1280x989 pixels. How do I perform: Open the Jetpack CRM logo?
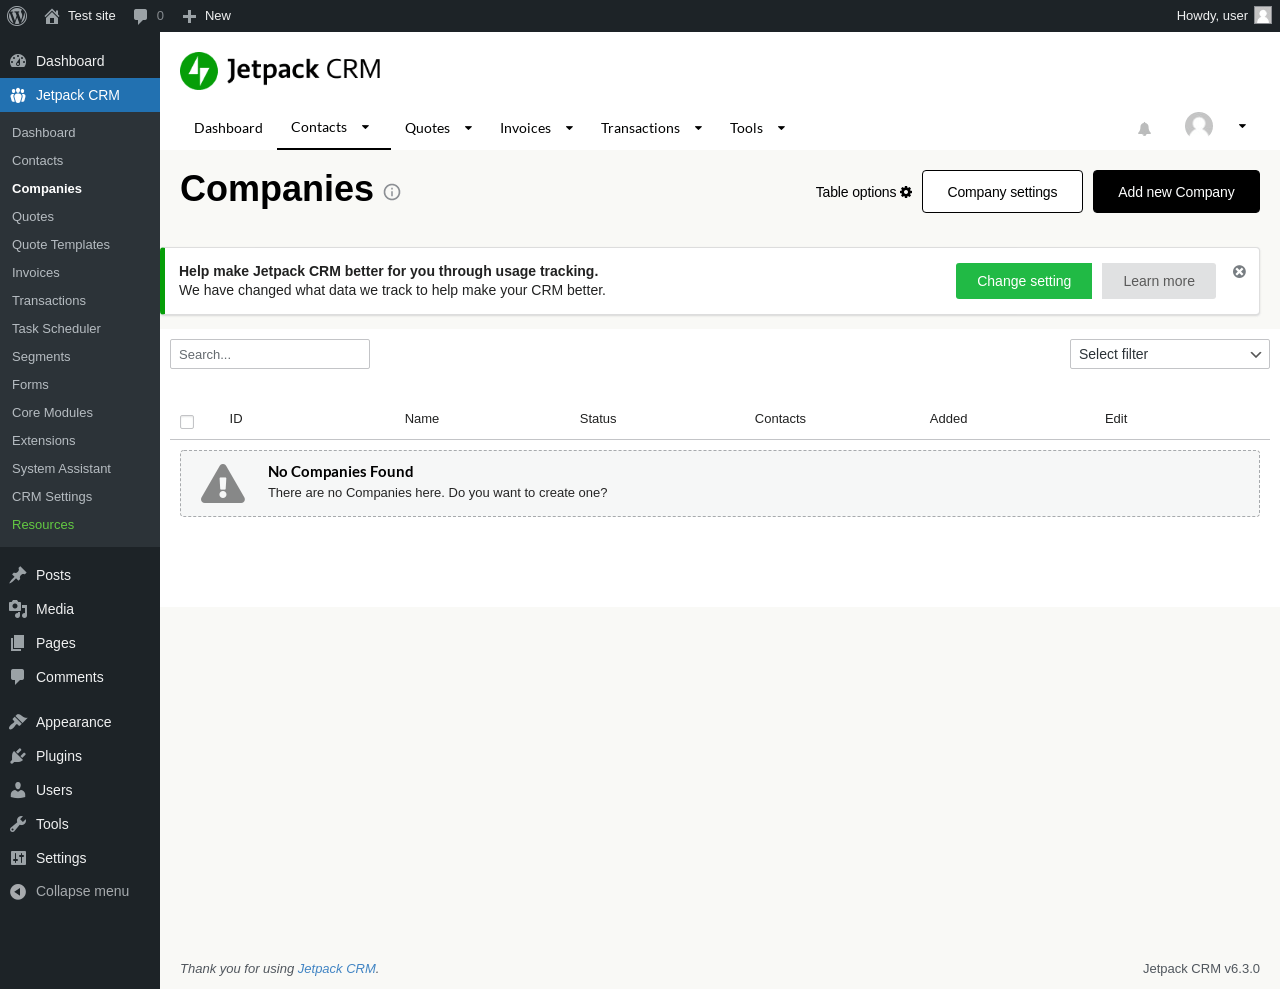(280, 70)
